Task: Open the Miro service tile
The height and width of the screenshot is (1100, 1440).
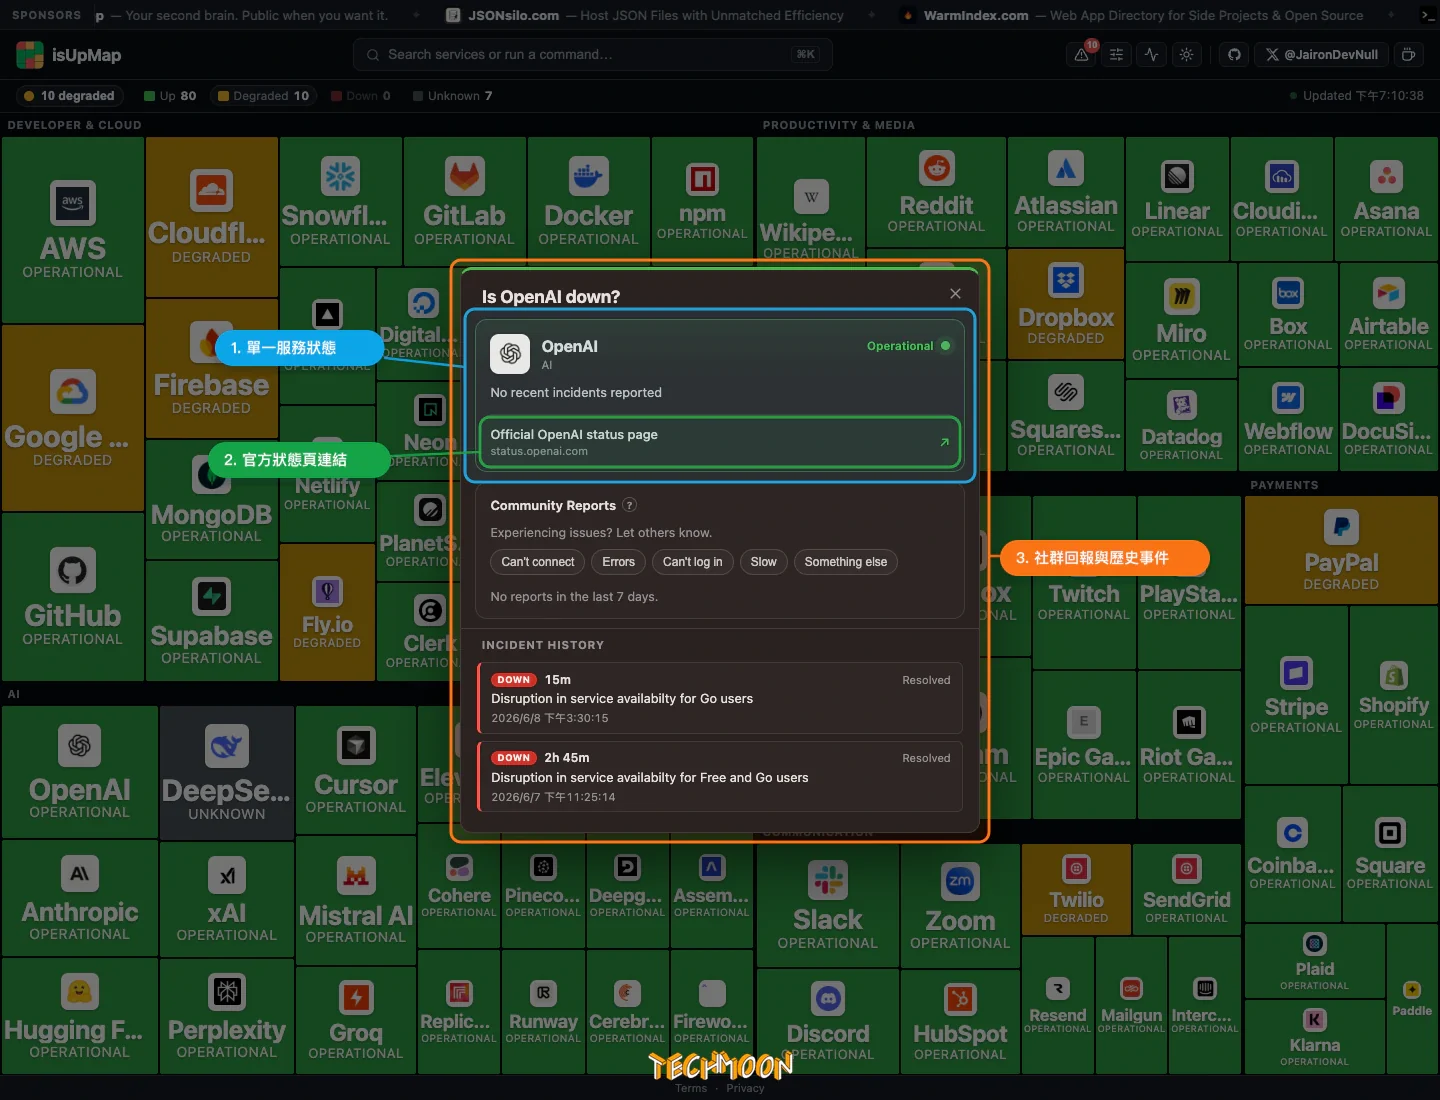Action: click(x=1181, y=321)
